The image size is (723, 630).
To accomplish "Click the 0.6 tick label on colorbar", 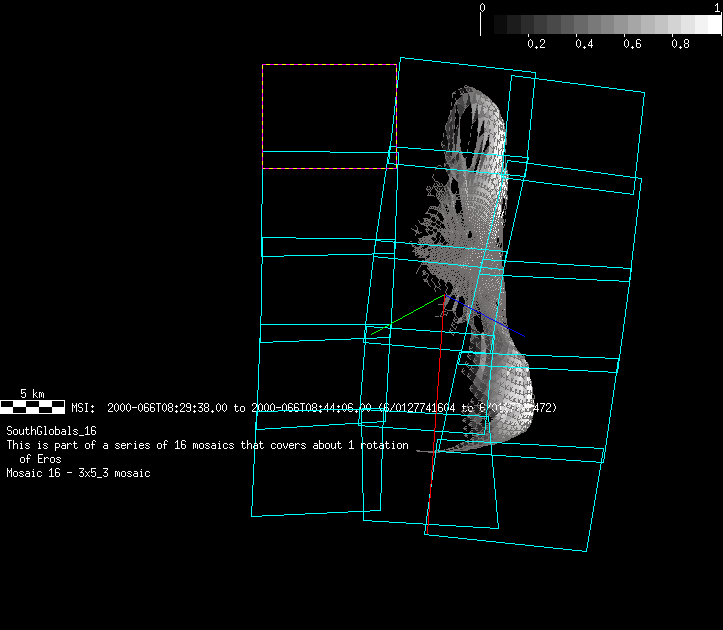I will (x=632, y=44).
